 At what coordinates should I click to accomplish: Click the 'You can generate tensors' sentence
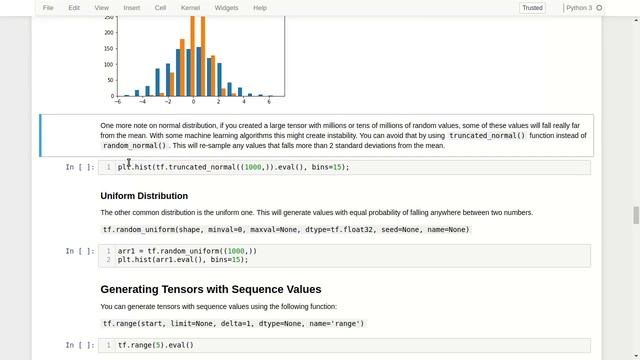219,307
